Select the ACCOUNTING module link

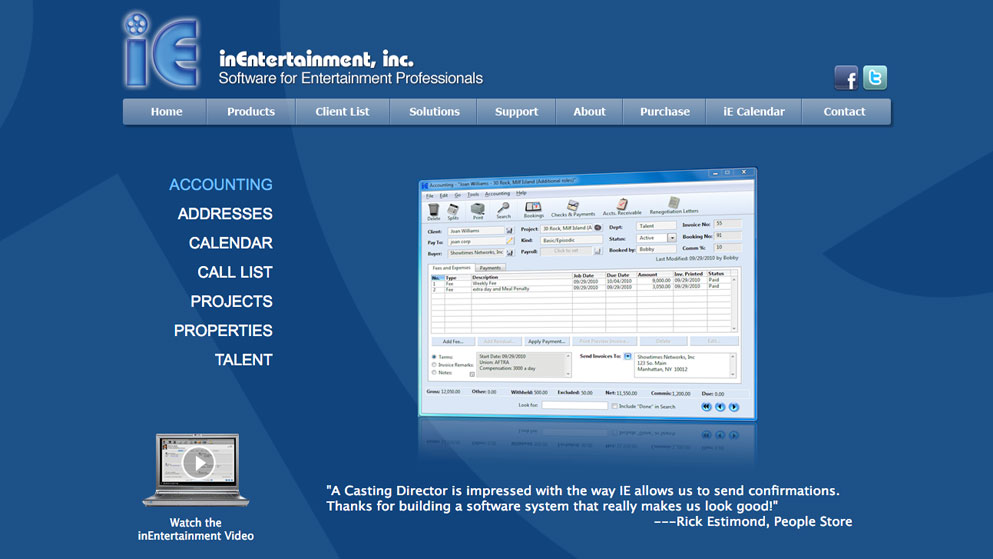pos(220,185)
